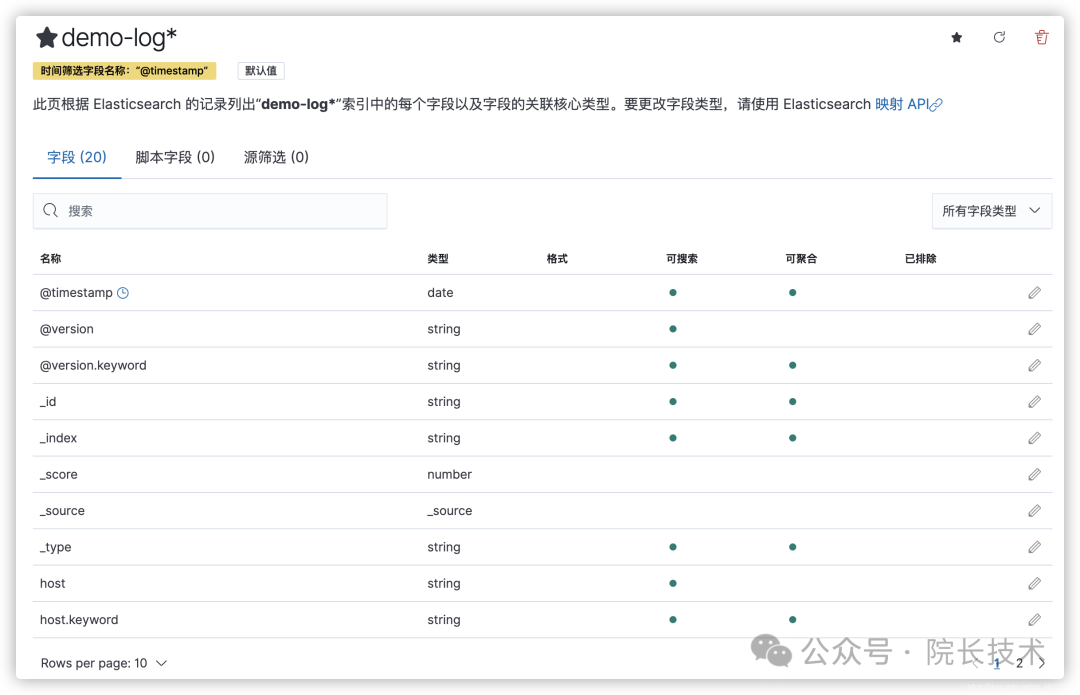Viewport: 1080px width, 695px height.
Task: Switch to the 源筛选 (0) tab
Action: click(x=276, y=157)
